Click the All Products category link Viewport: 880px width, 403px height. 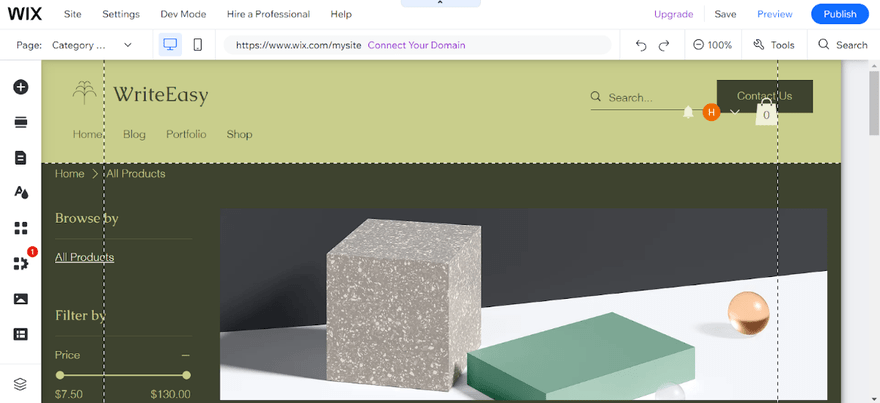click(84, 257)
